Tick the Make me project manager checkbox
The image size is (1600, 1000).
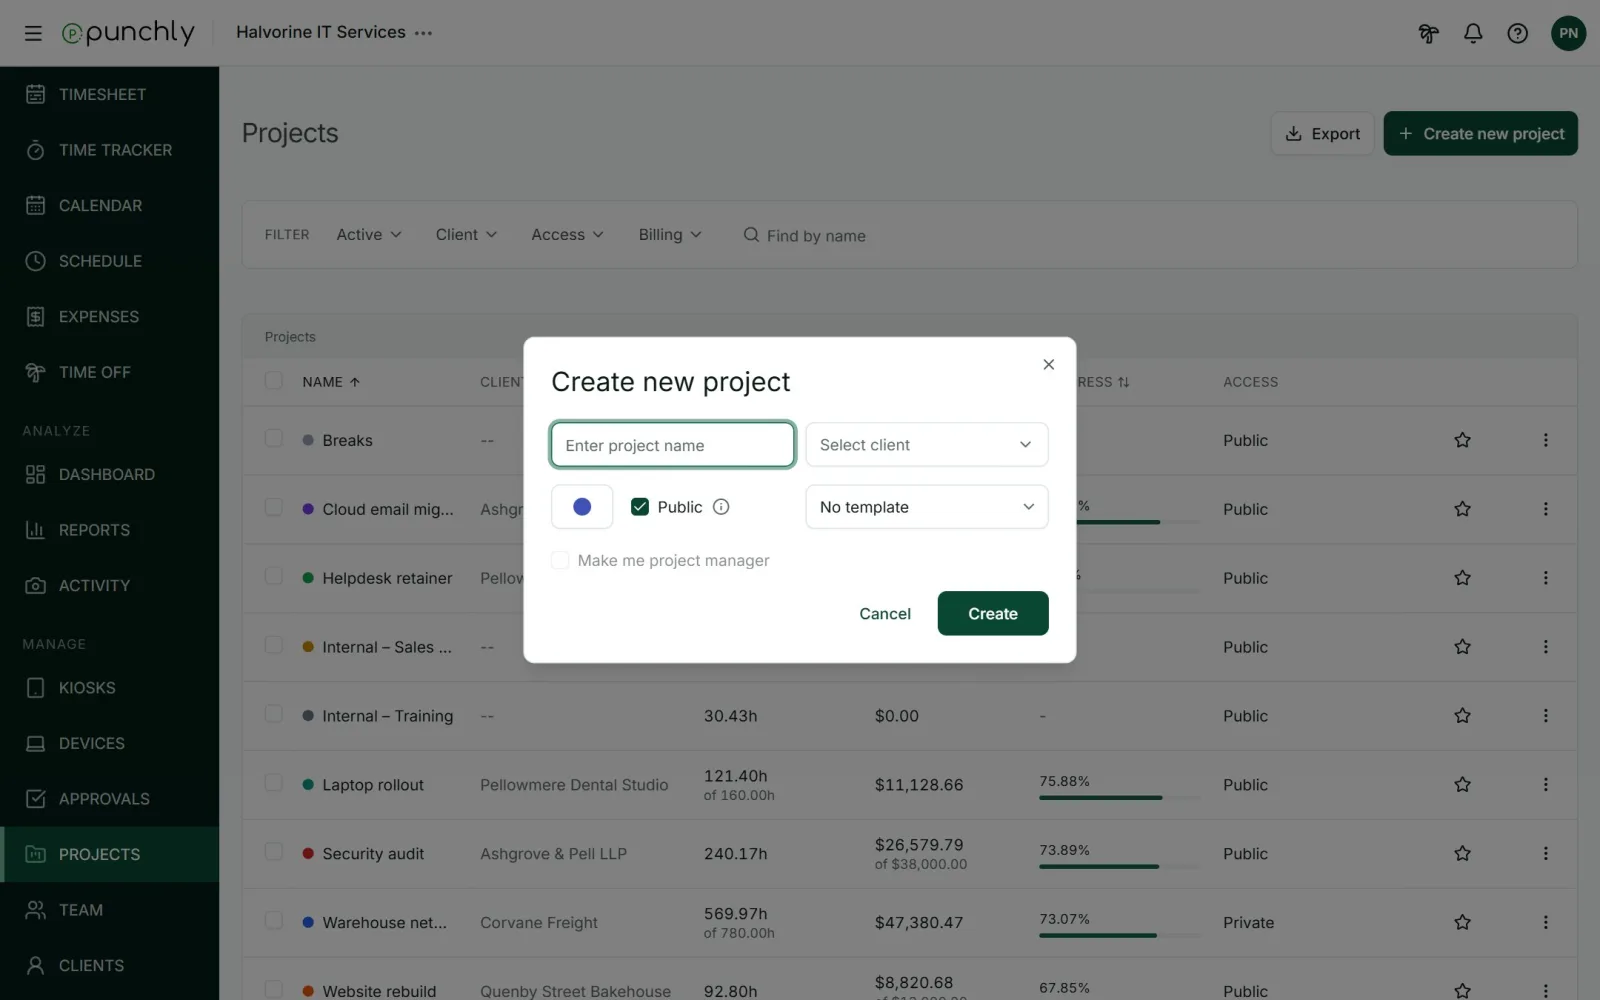click(560, 560)
